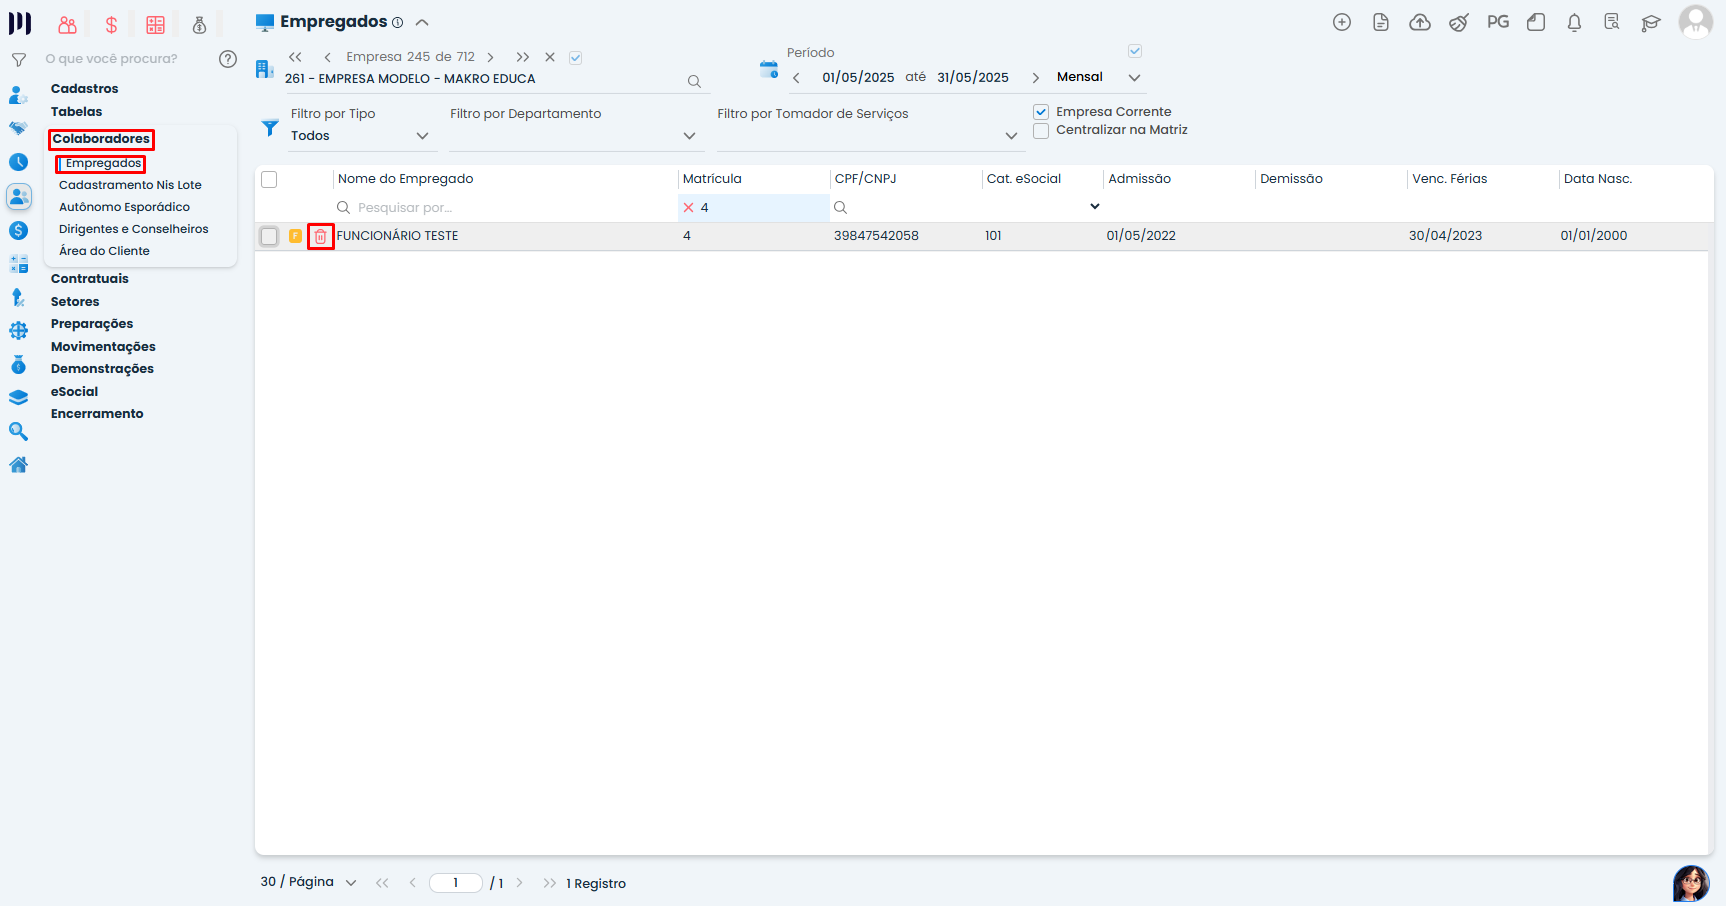This screenshot has height=906, width=1726.
Task: Click the red trash delete icon
Action: point(320,236)
